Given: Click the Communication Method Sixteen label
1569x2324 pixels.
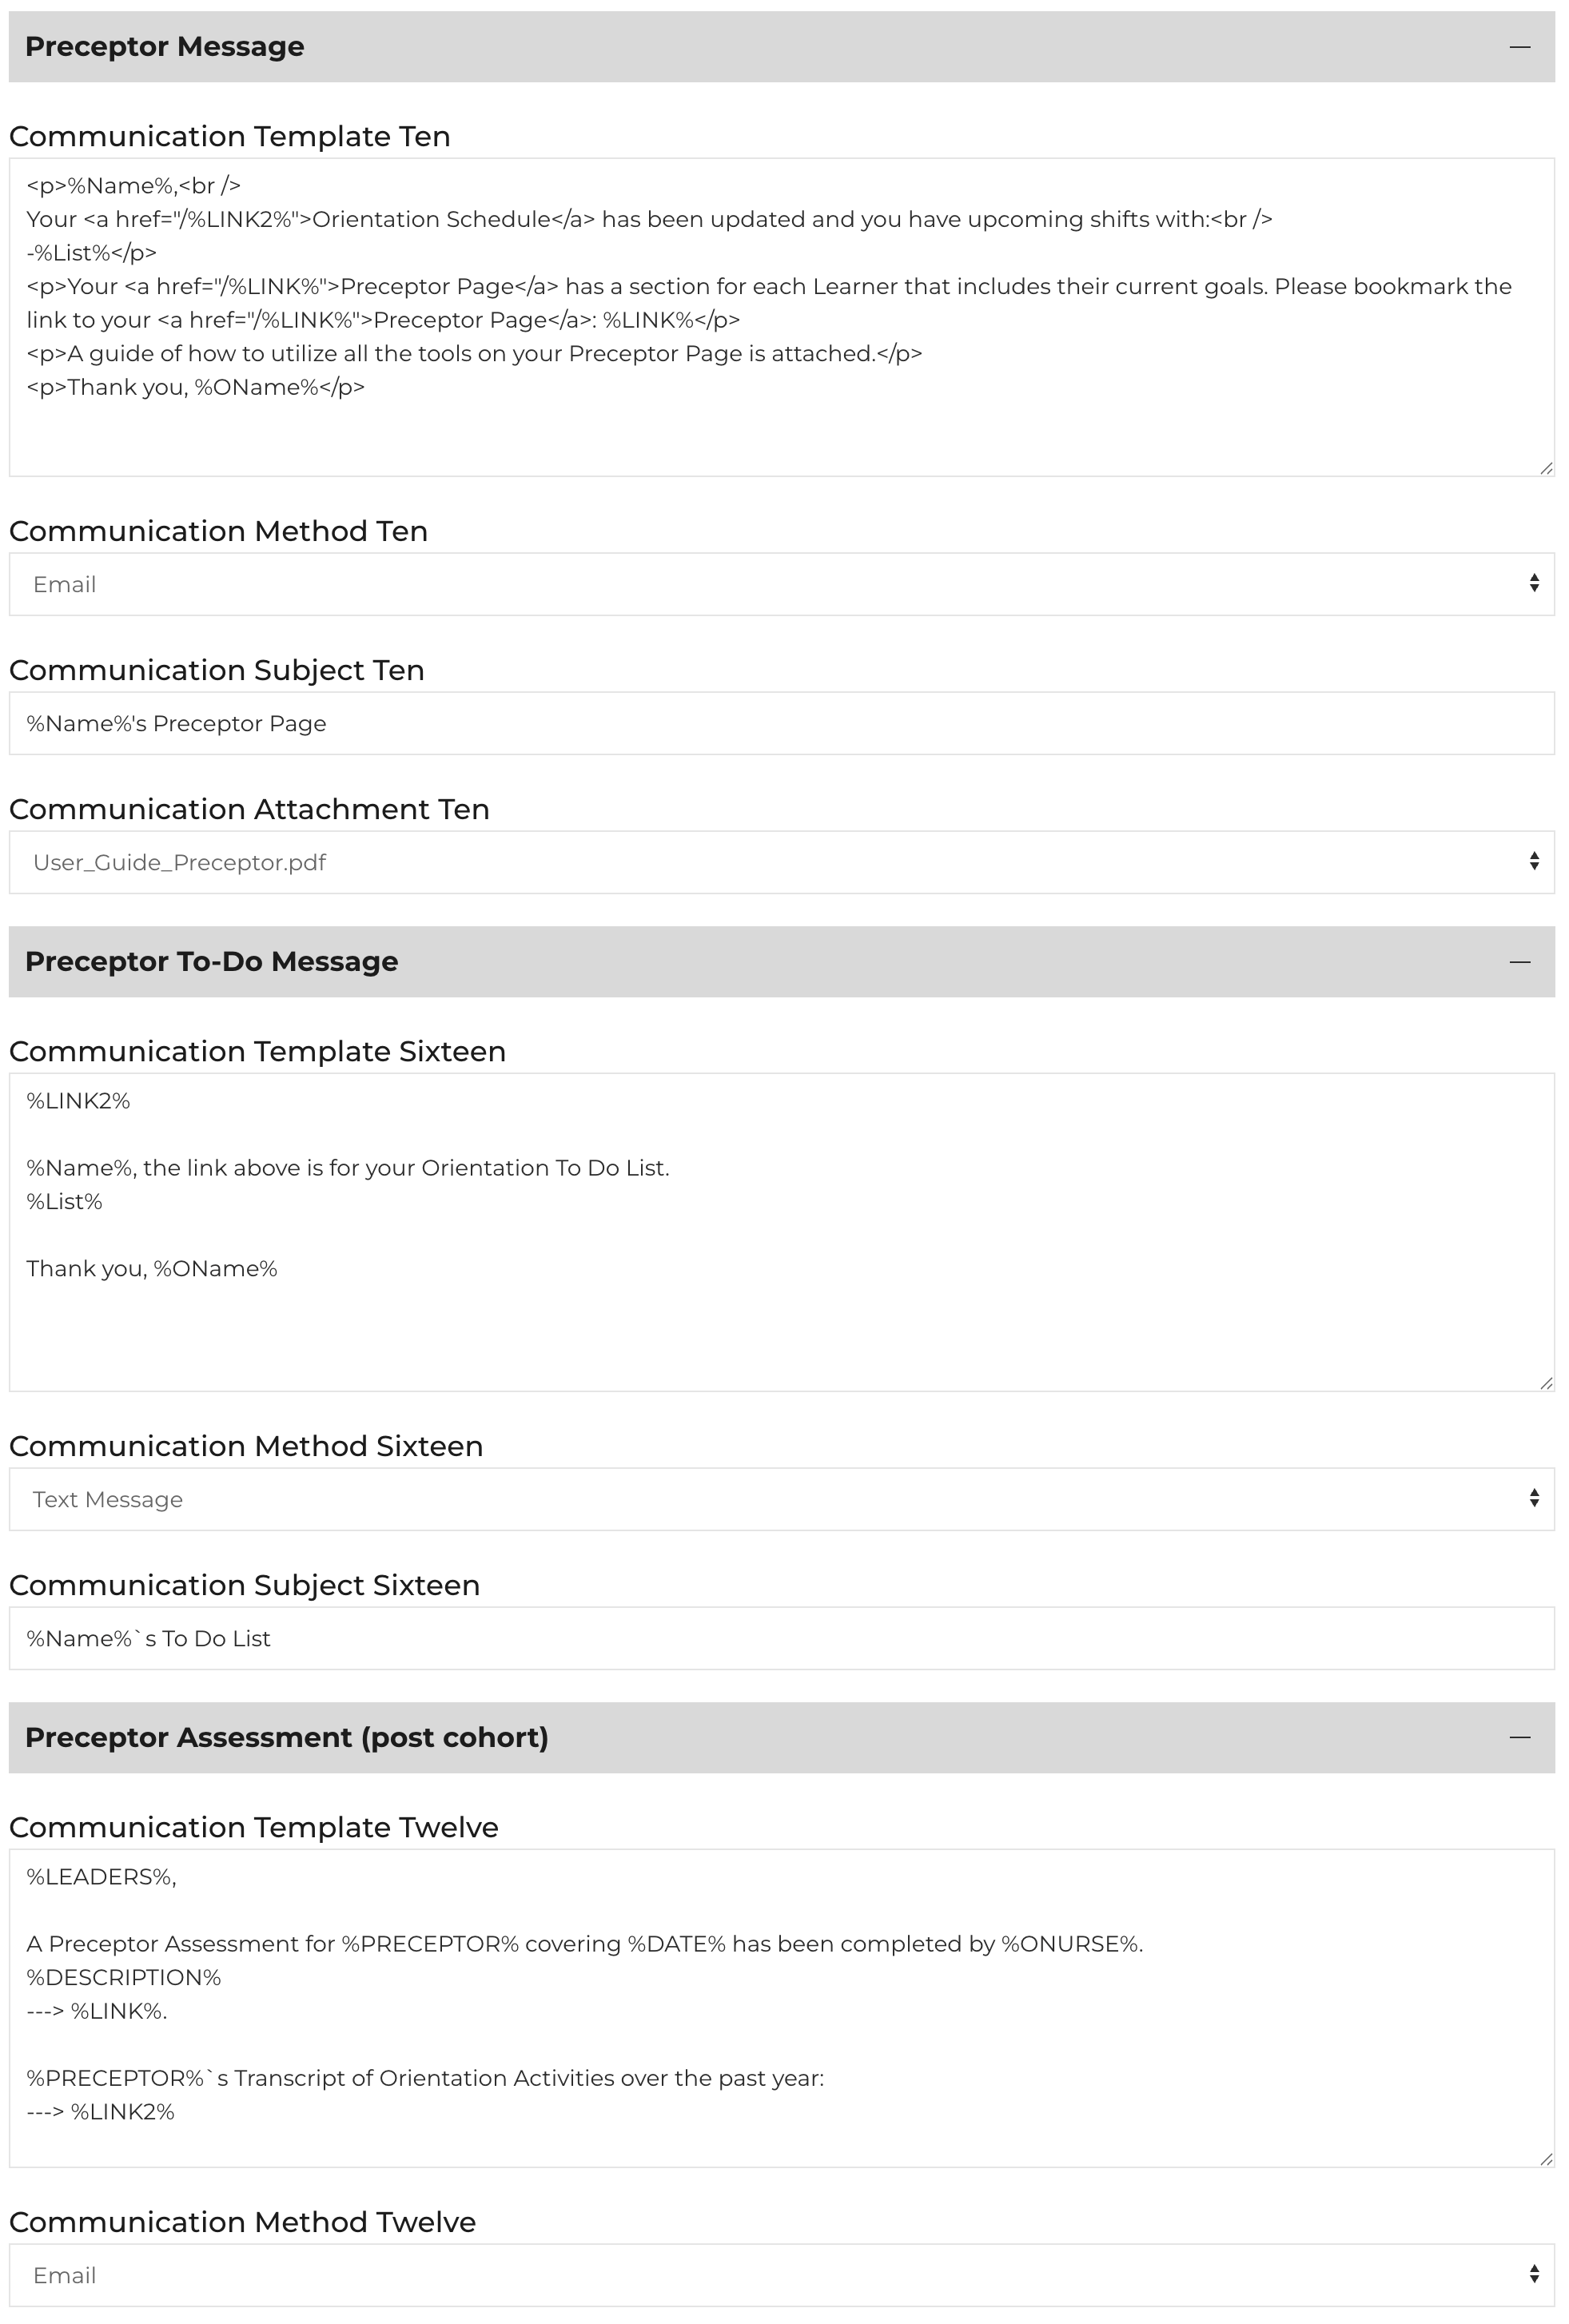Looking at the screenshot, I should (x=246, y=1446).
